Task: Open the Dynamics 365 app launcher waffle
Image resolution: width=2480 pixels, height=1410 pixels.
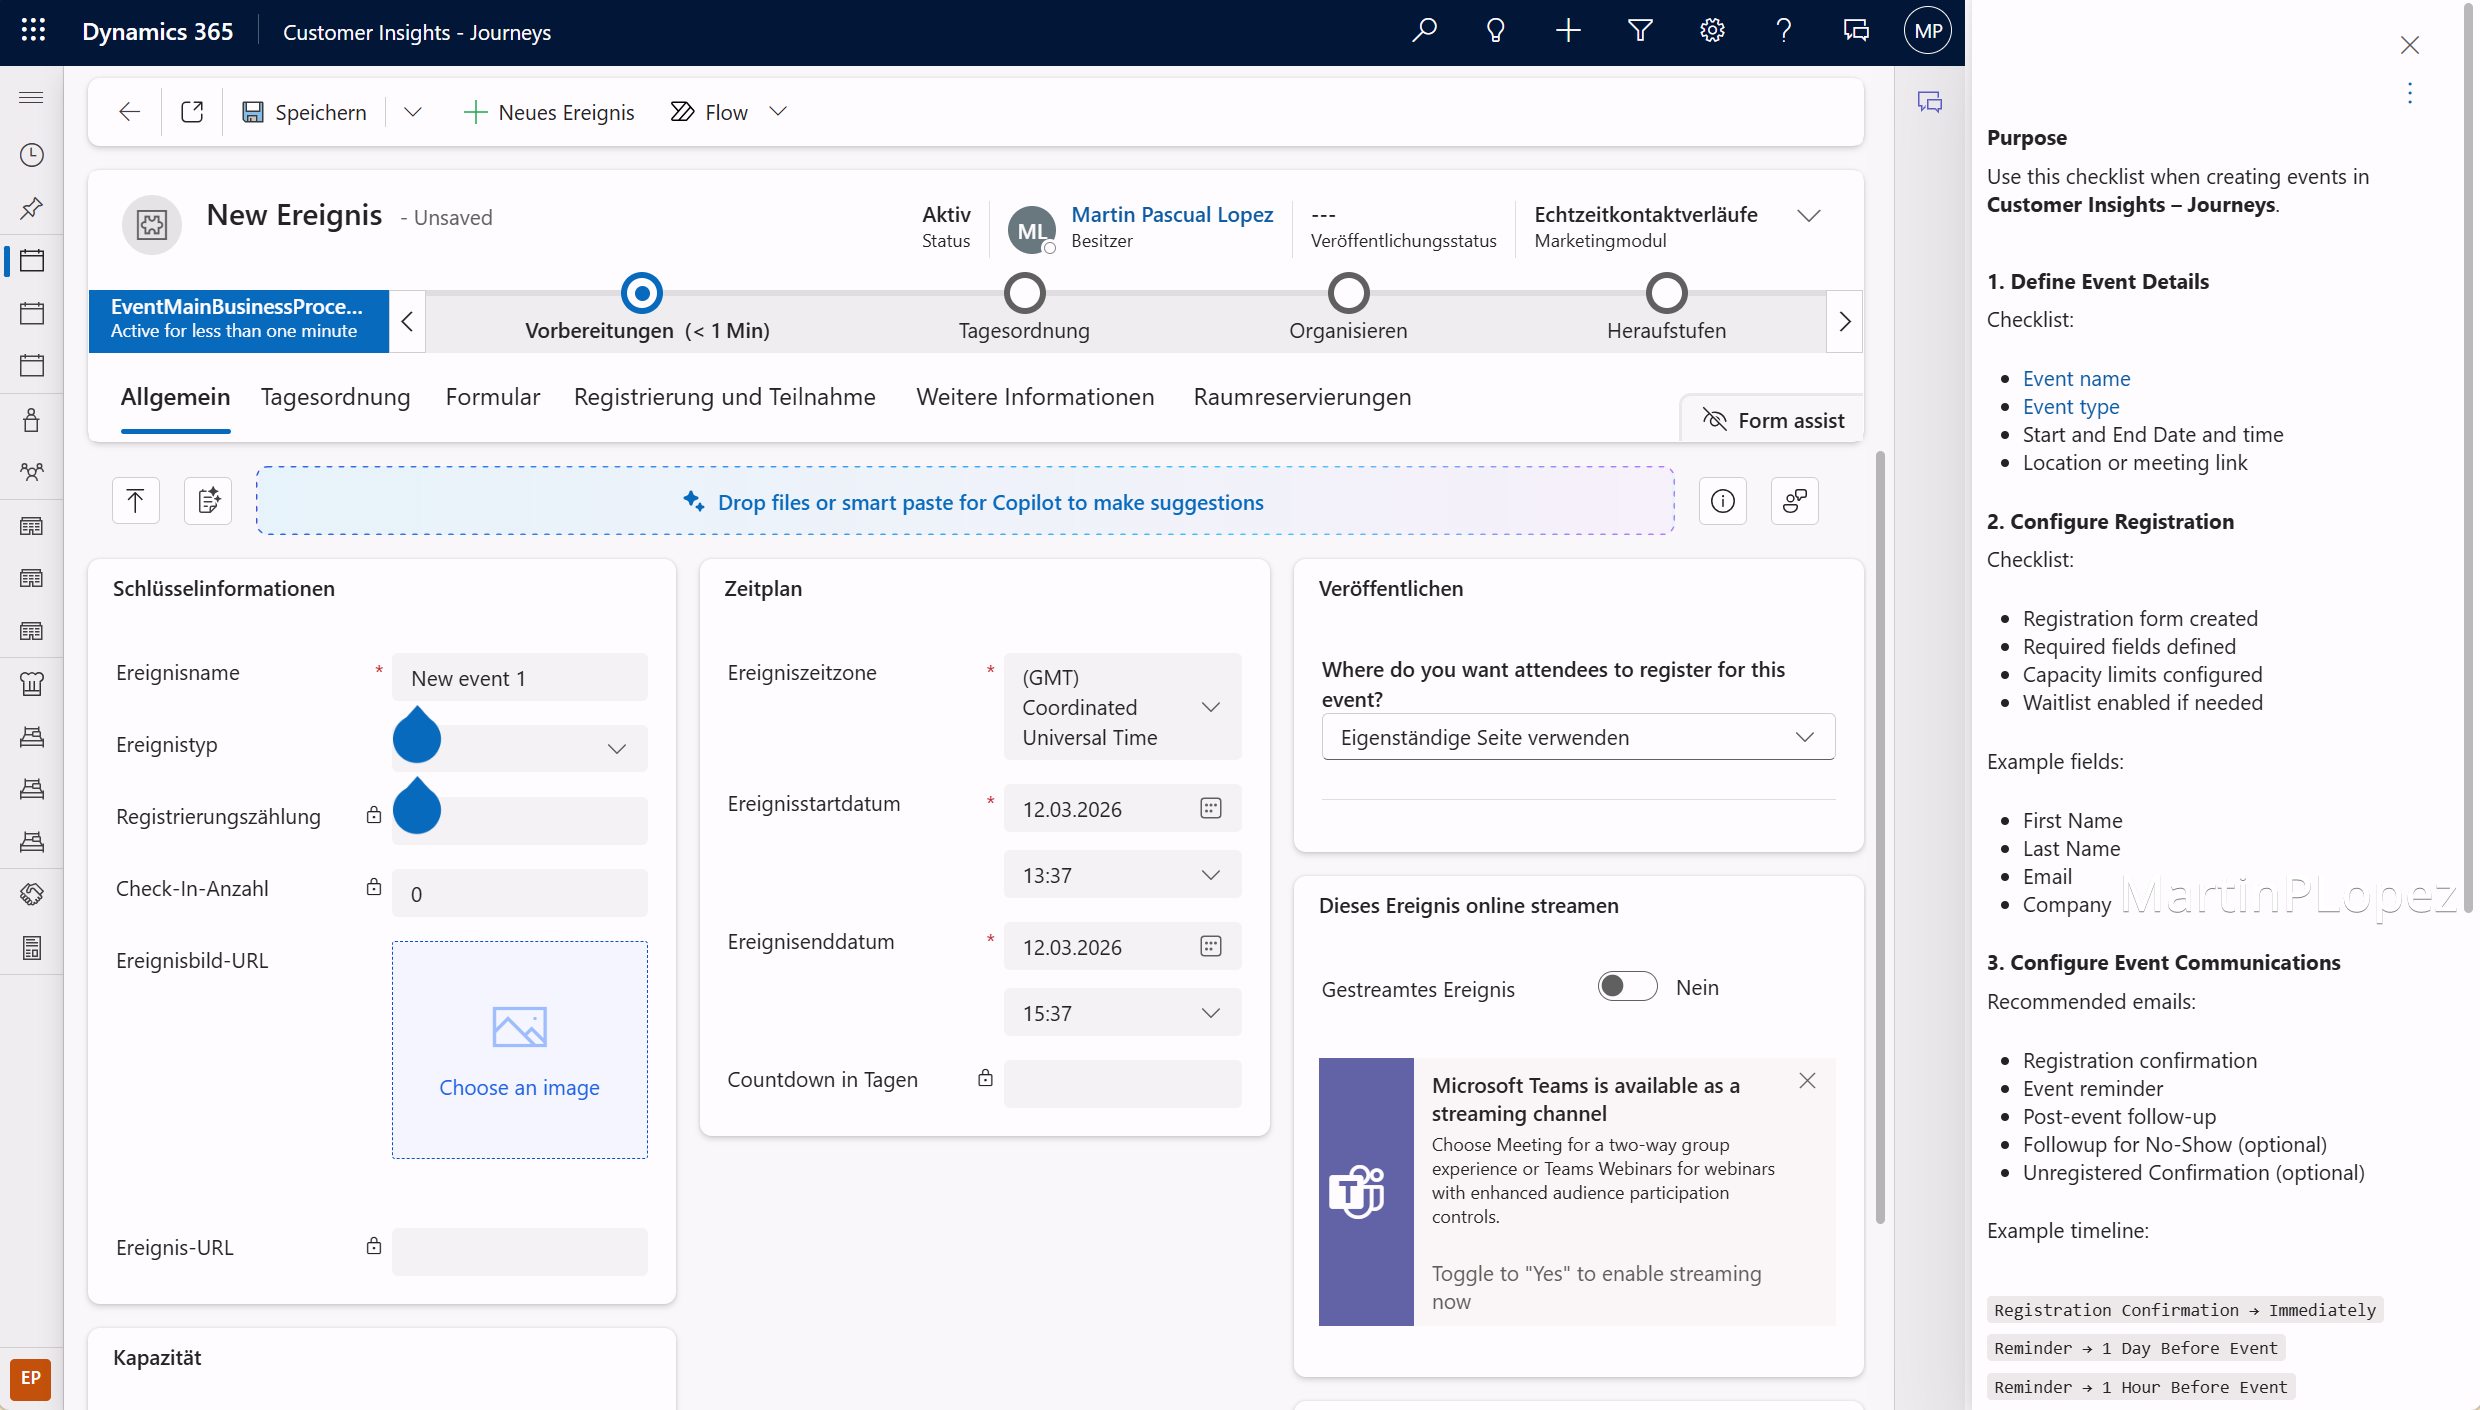Action: 33,31
